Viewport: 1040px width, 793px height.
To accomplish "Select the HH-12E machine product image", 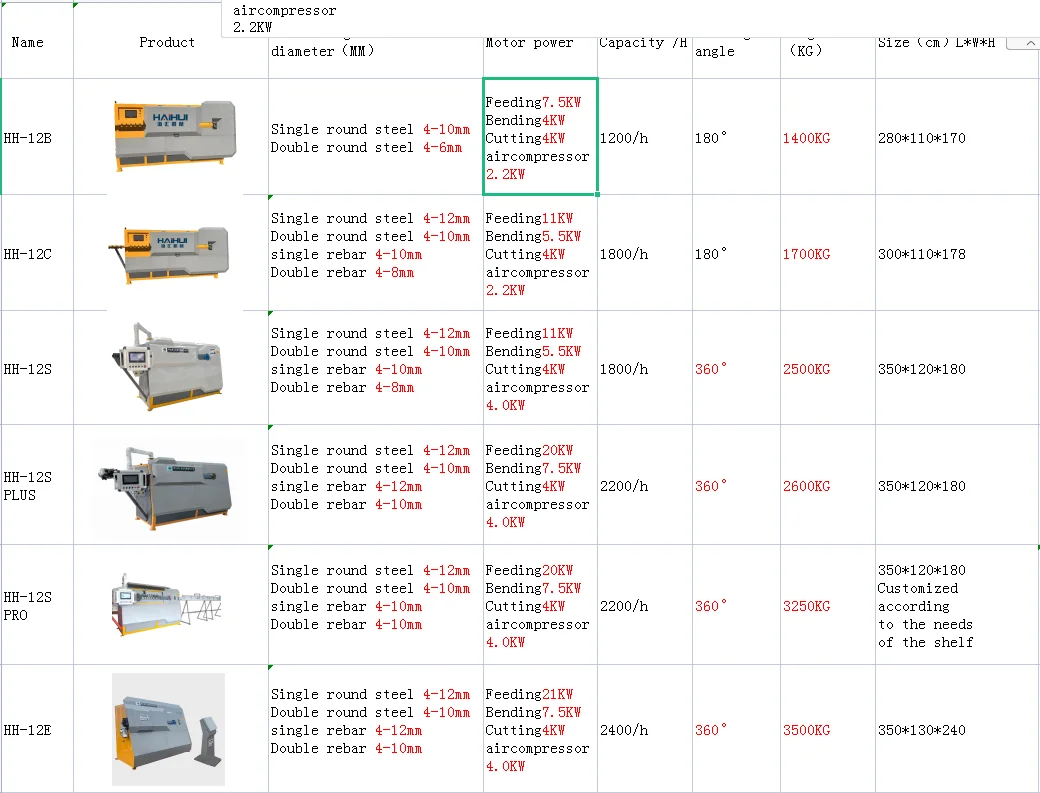I will 168,729.
